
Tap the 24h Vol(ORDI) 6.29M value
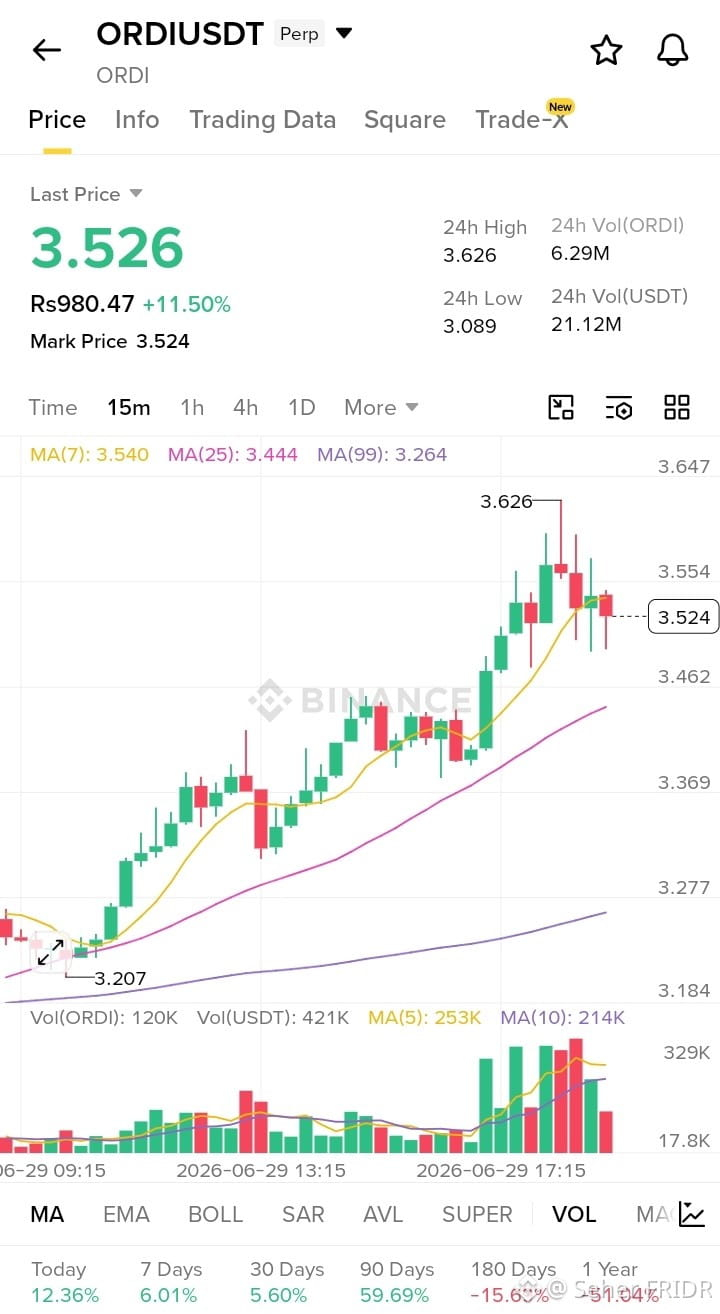(x=580, y=253)
